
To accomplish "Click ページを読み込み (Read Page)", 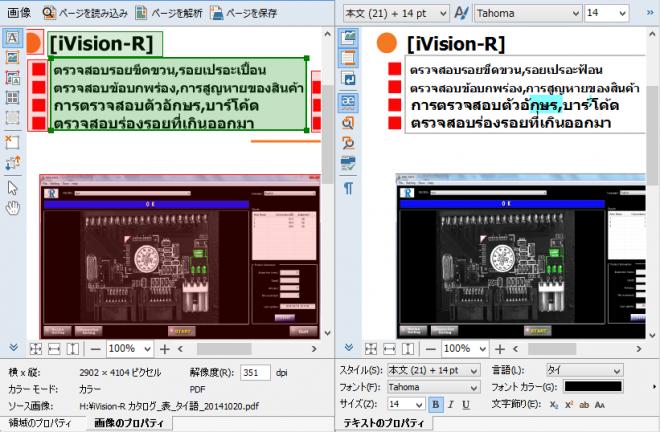I will [85, 13].
